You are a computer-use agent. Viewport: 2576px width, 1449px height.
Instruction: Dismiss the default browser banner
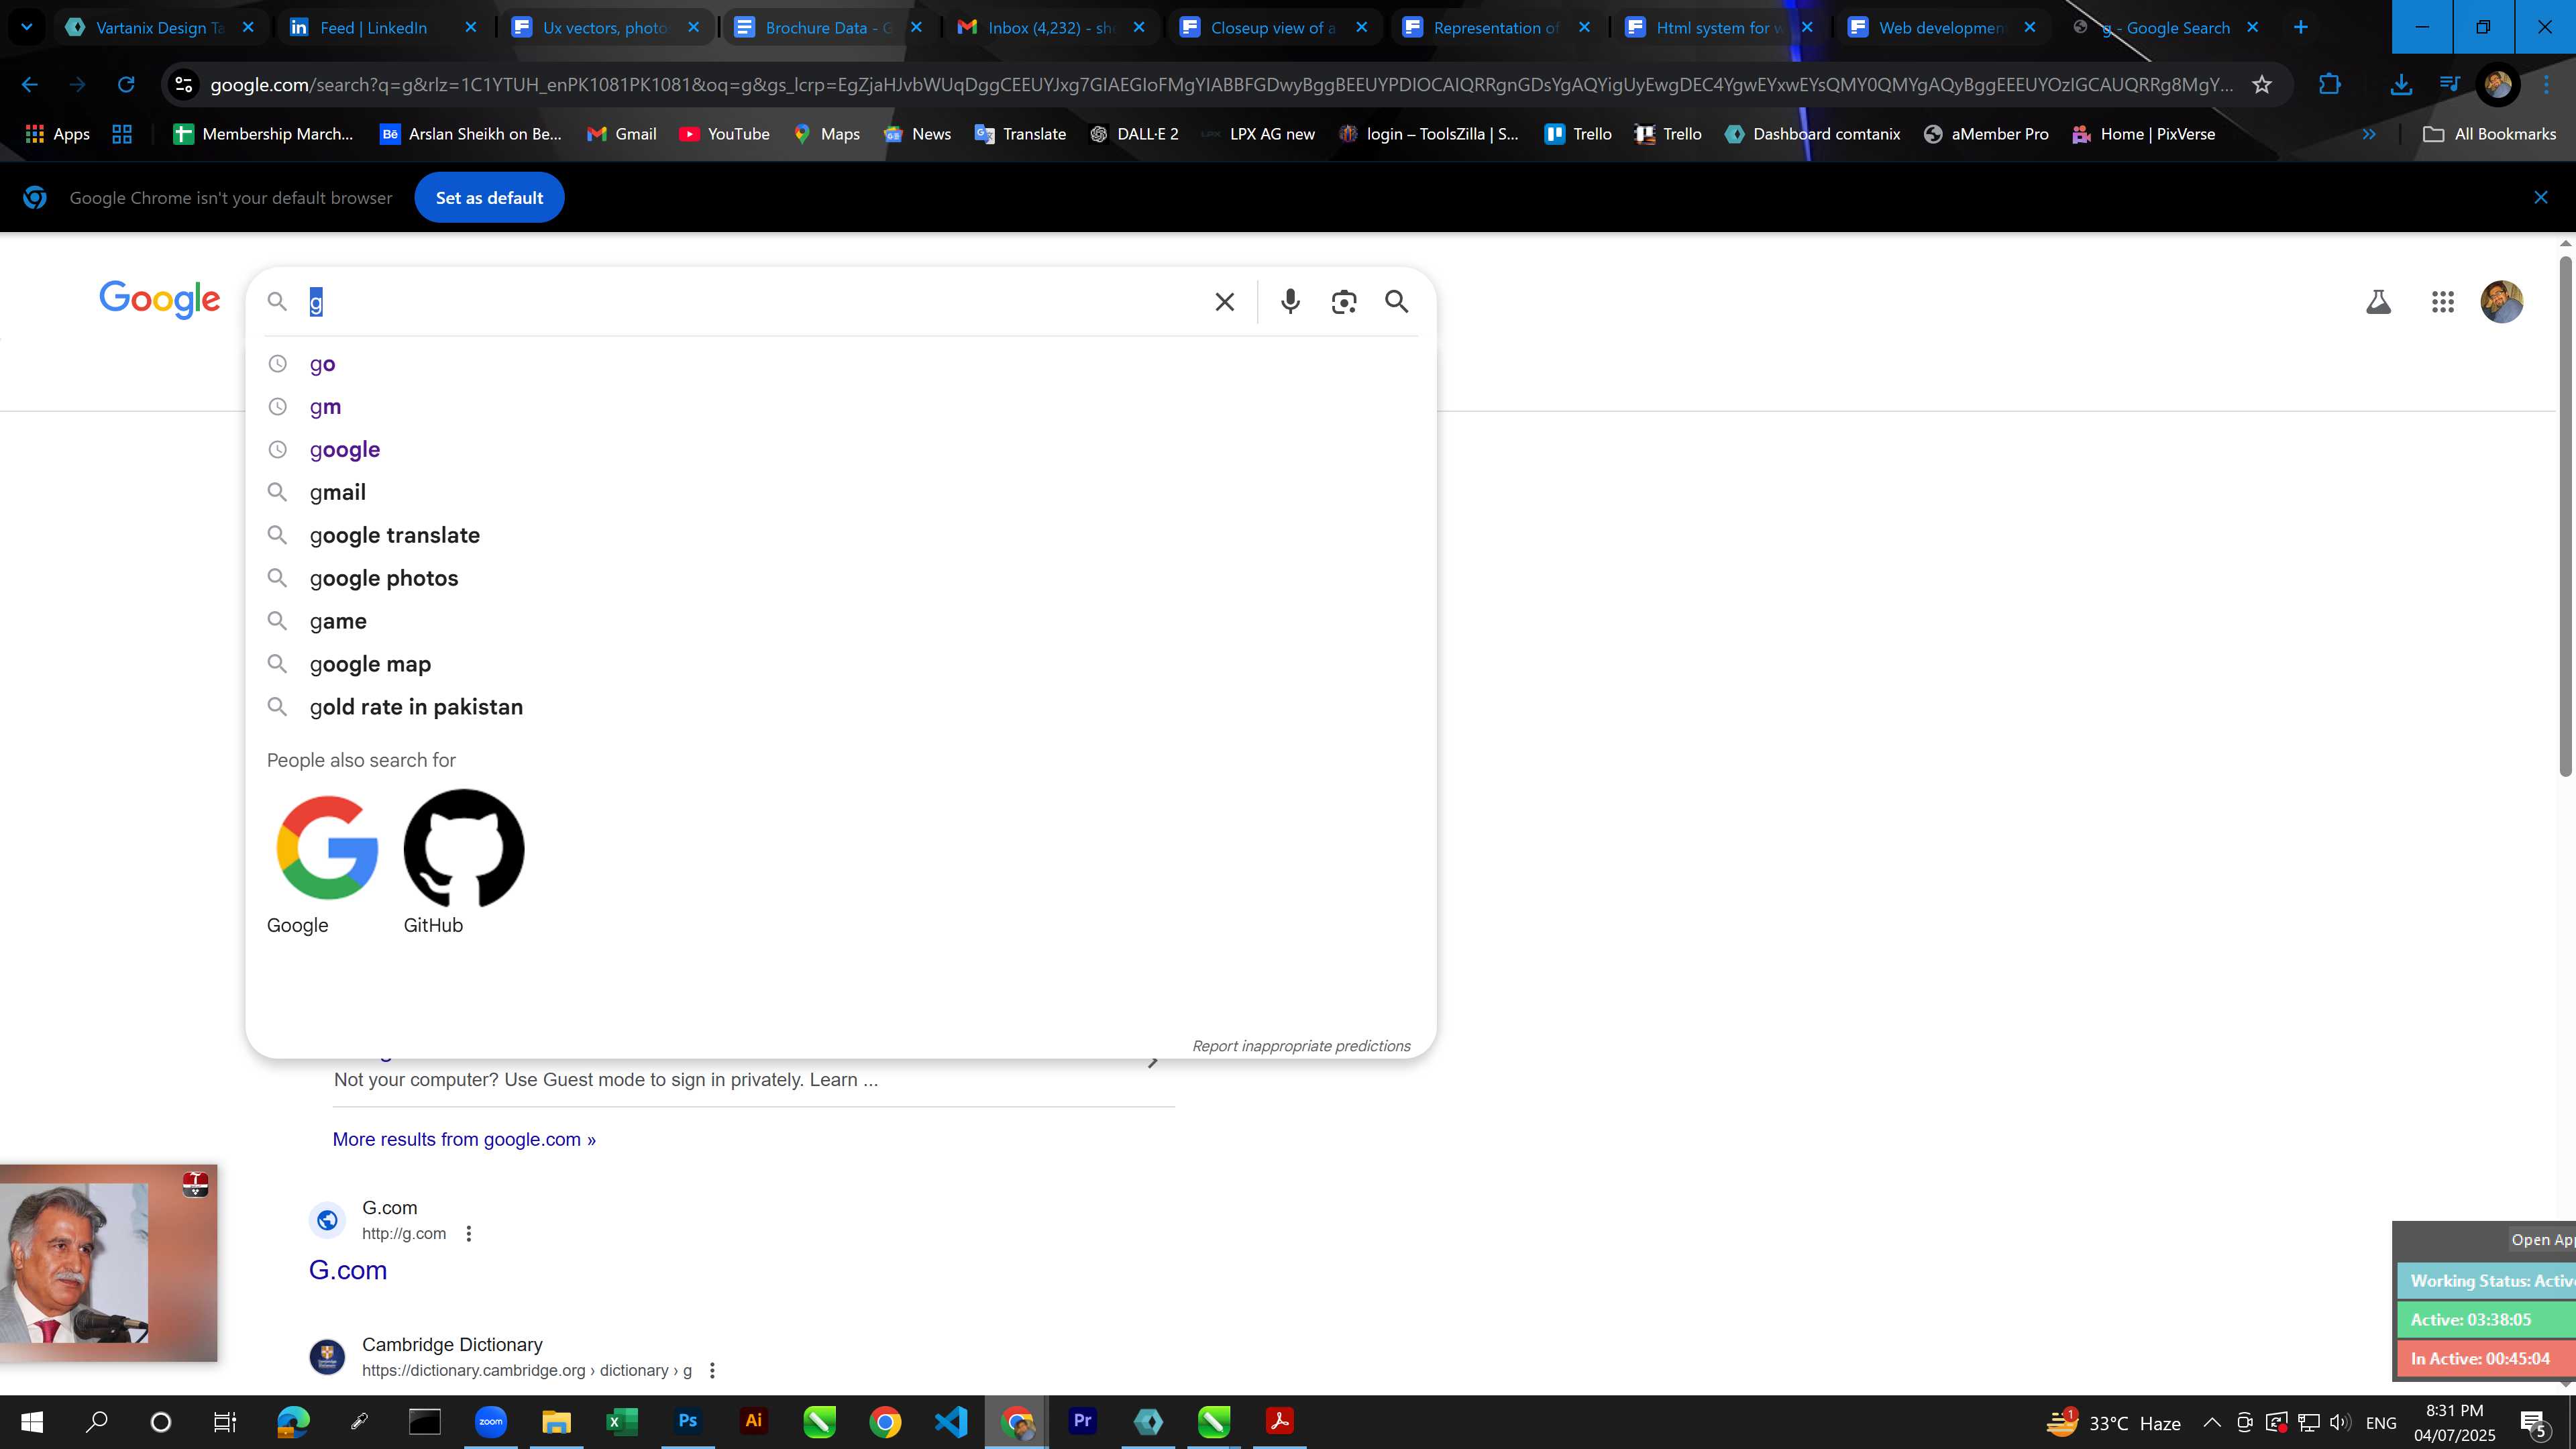point(2540,198)
